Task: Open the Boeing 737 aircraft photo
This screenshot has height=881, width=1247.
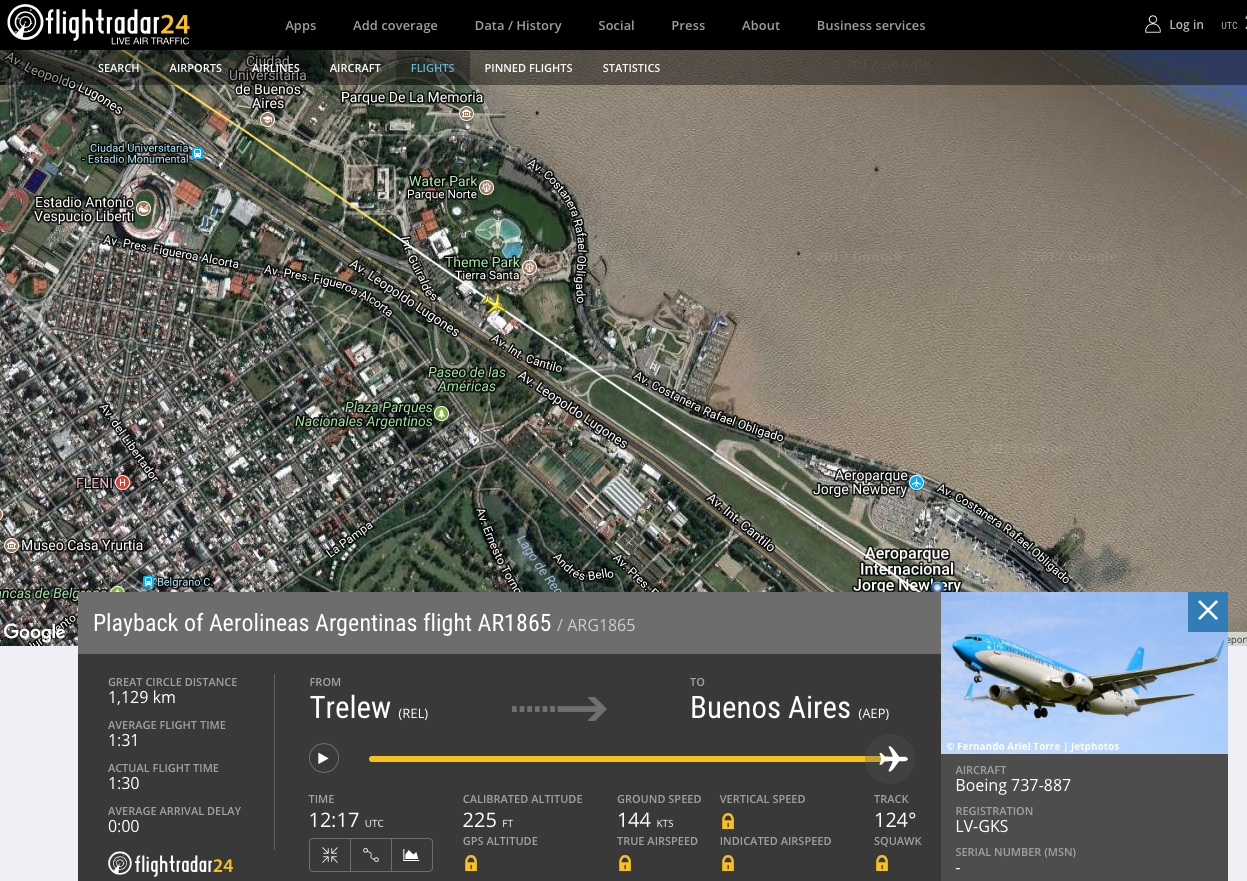Action: (1084, 672)
